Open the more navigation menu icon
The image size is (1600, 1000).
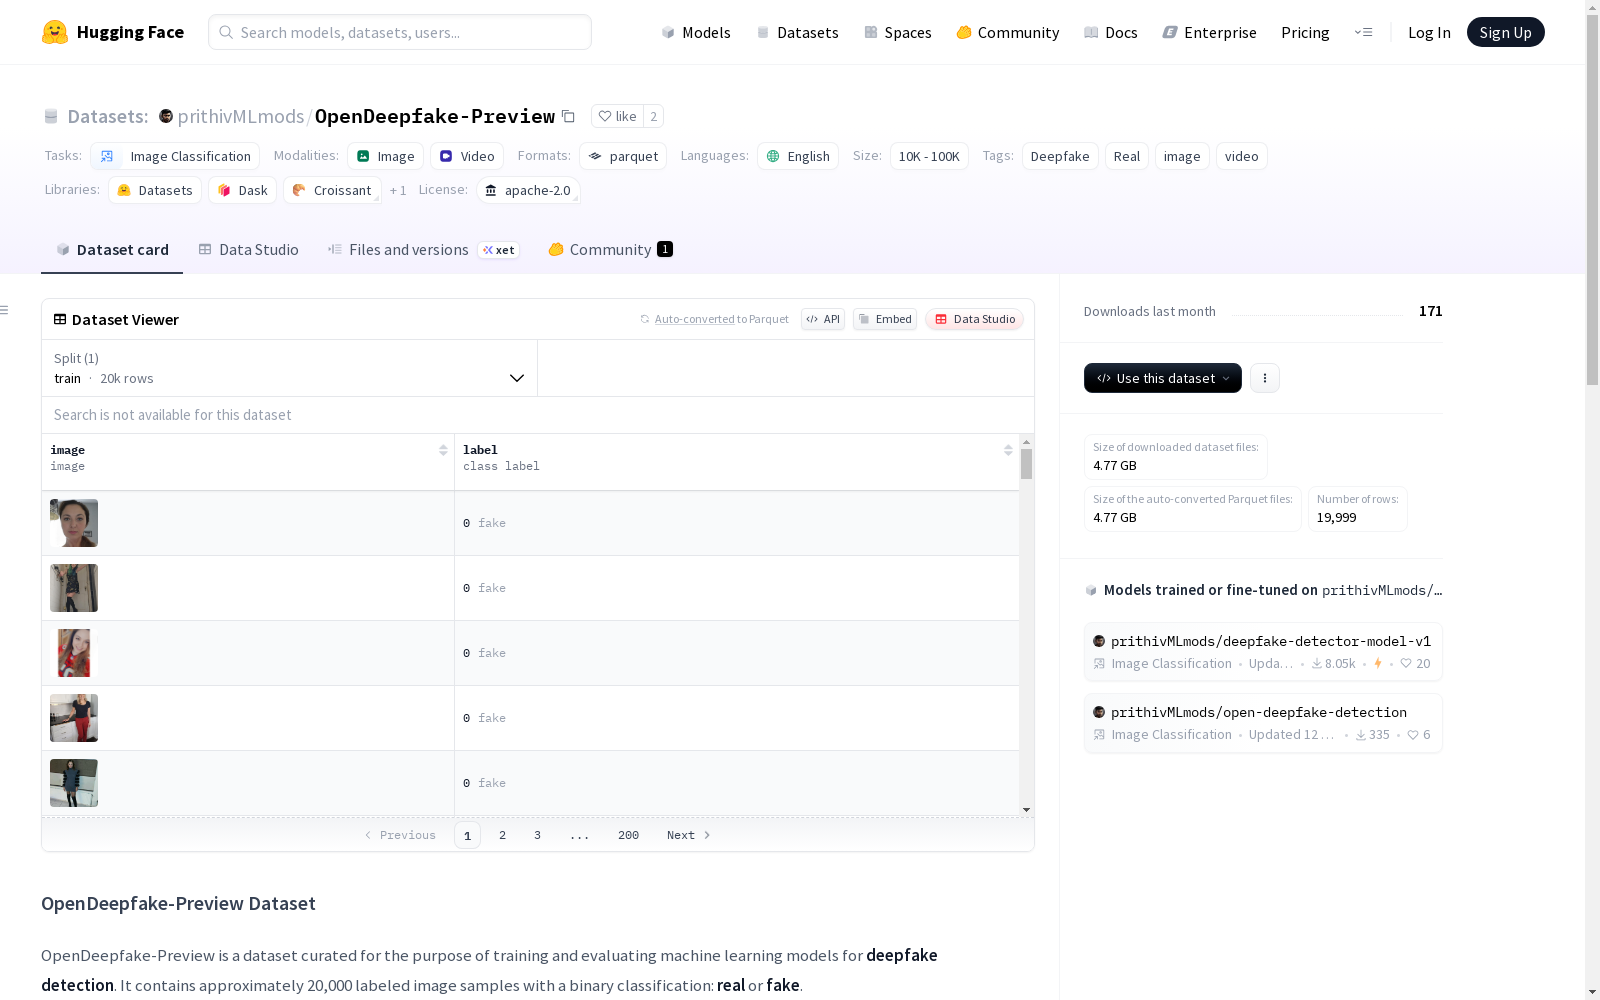(1363, 32)
